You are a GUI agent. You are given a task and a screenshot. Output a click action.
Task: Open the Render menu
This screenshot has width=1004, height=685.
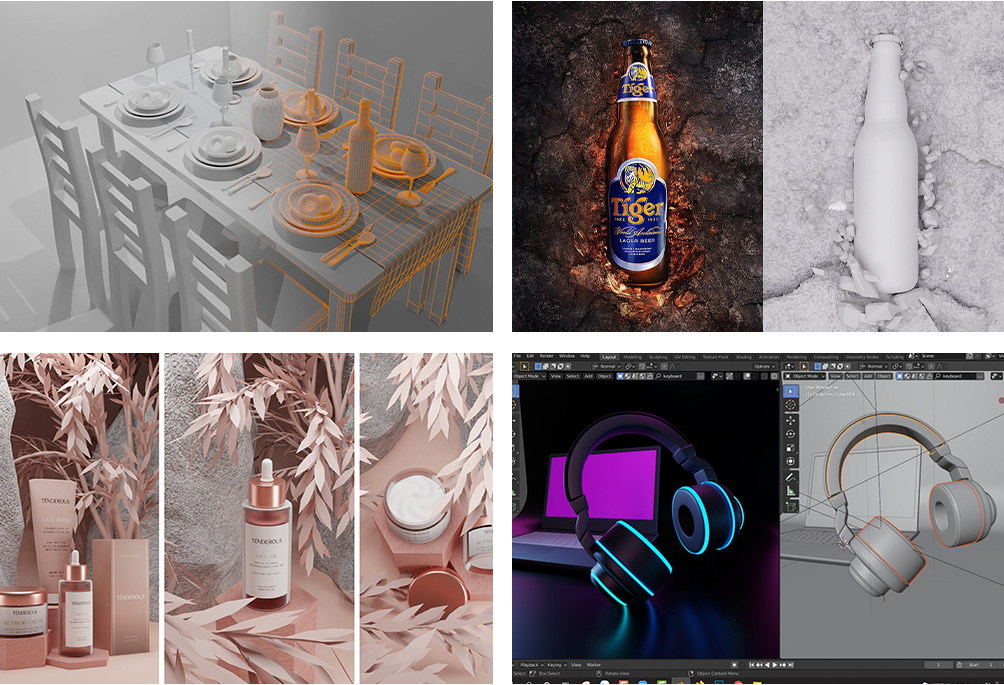(x=547, y=356)
